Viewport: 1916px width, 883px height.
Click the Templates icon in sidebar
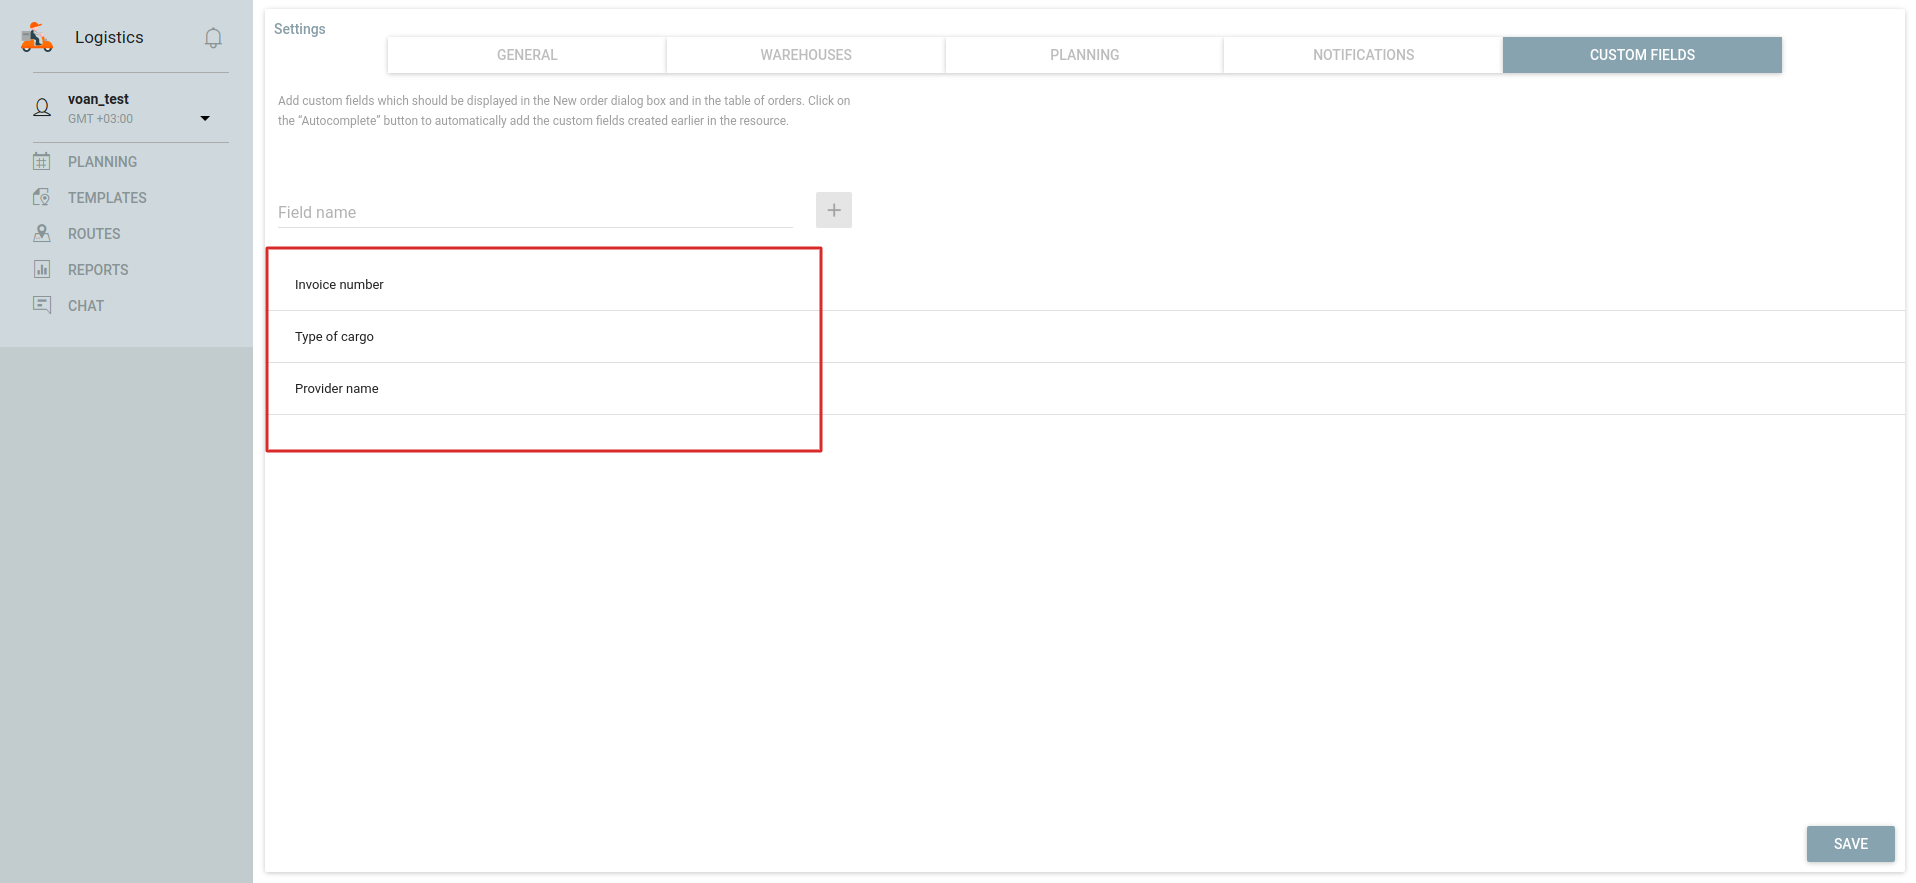tap(42, 197)
